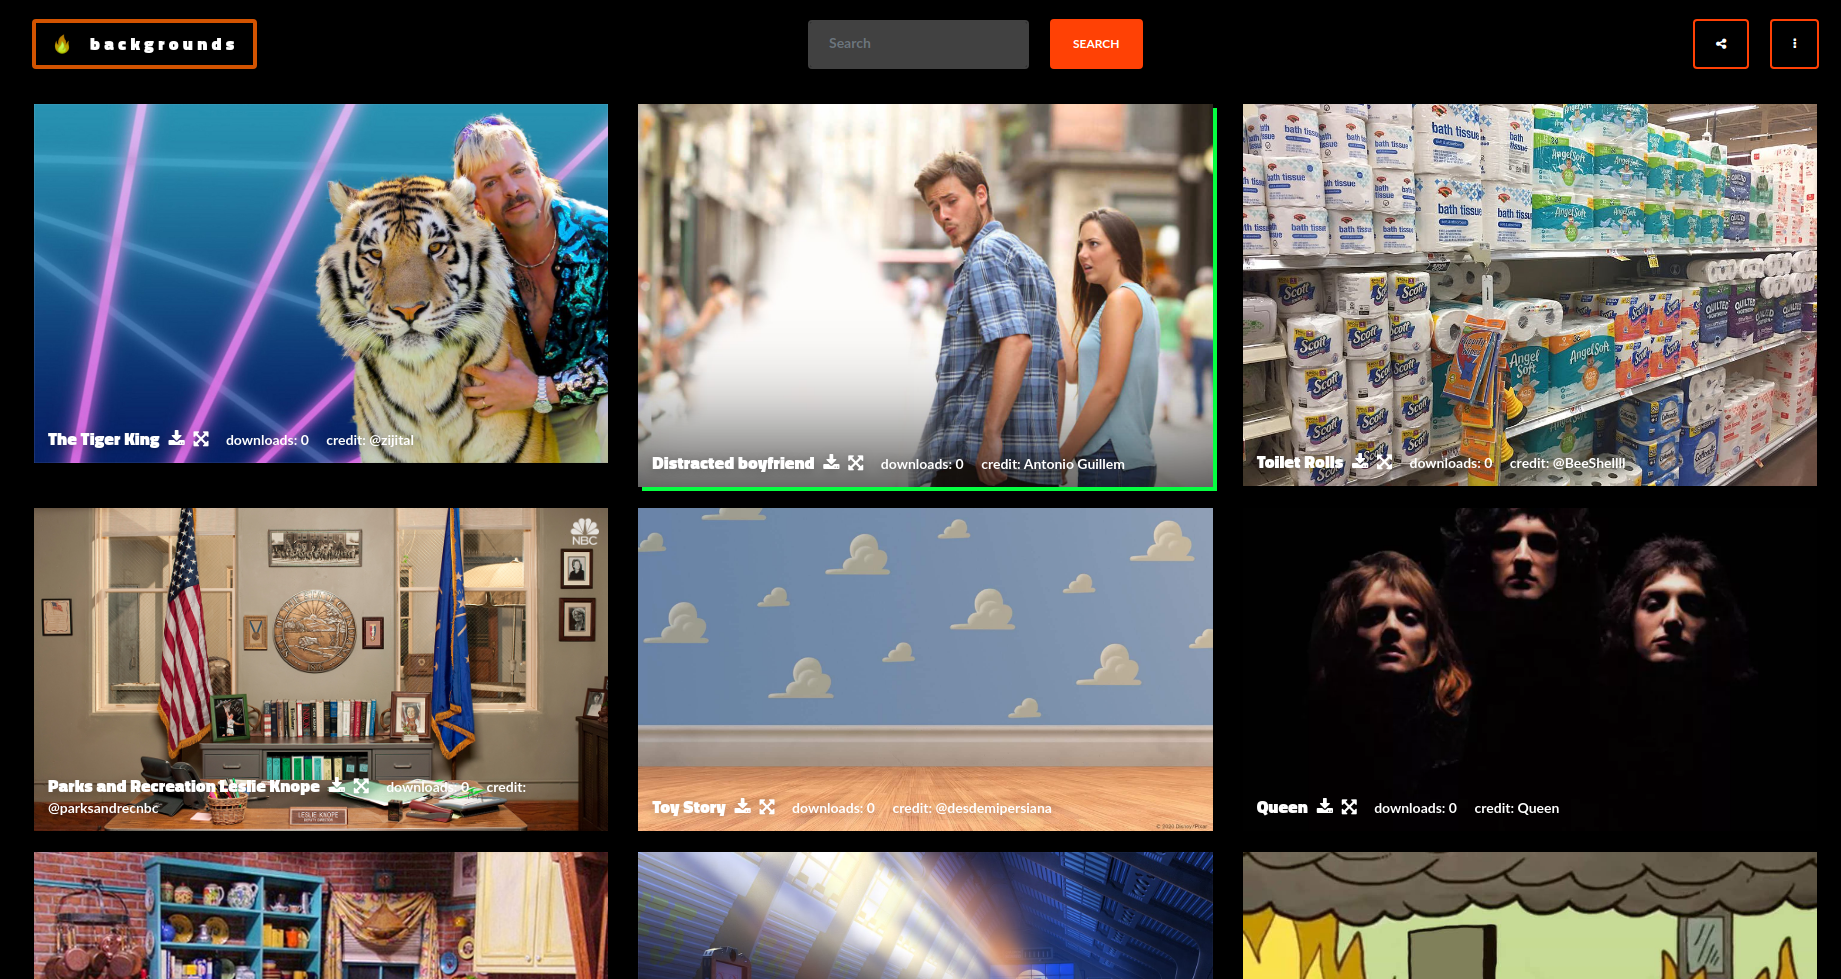The height and width of the screenshot is (979, 1841).
Task: Click credit @desdemipersiana text
Action: pos(972,808)
